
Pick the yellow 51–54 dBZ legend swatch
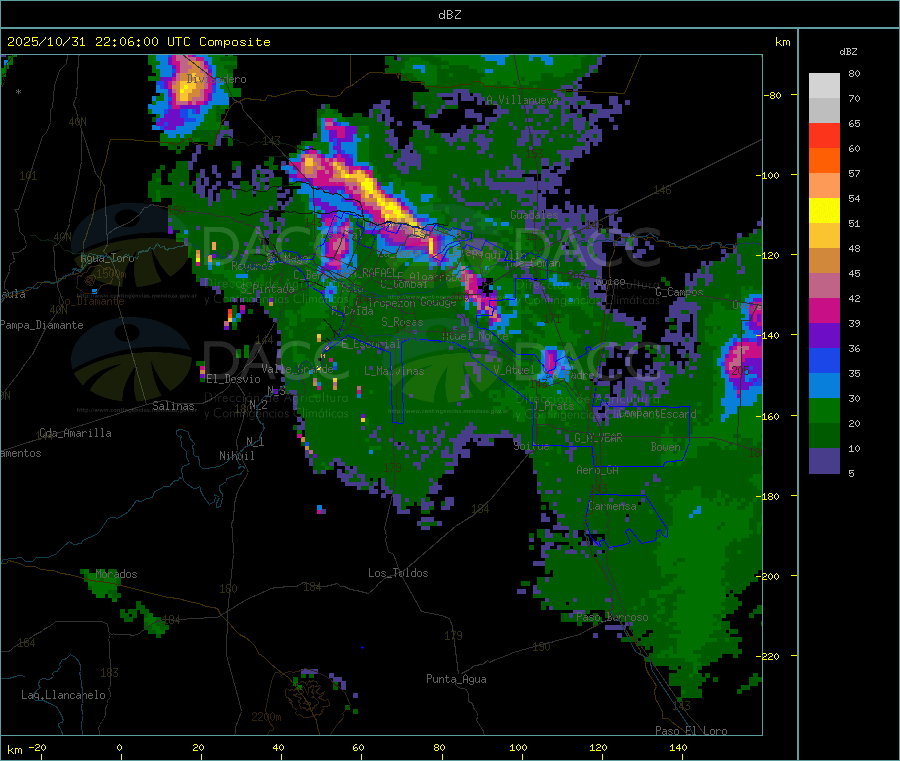point(824,211)
